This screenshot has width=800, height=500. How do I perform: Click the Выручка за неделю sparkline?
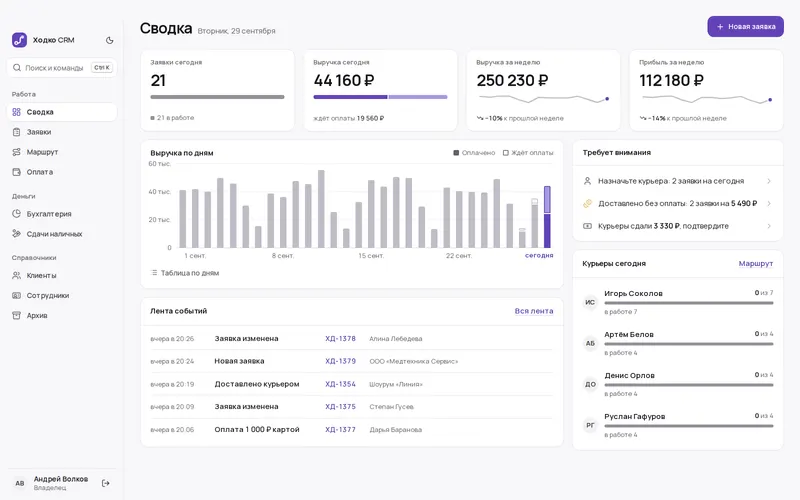tap(543, 98)
